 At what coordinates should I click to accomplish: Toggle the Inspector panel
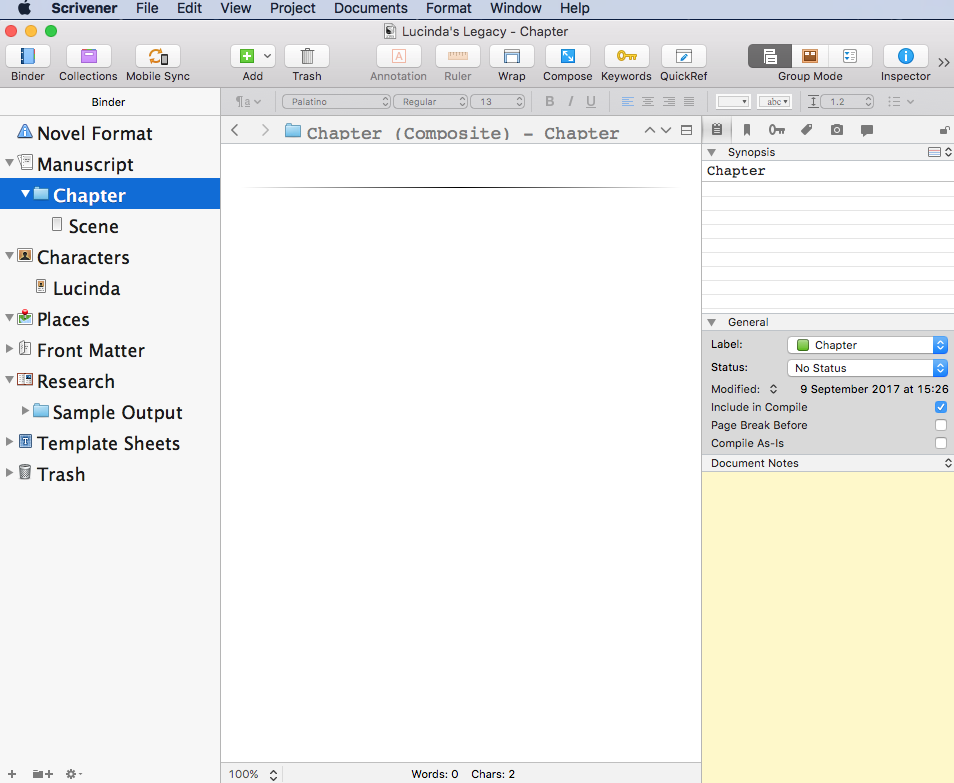point(905,57)
